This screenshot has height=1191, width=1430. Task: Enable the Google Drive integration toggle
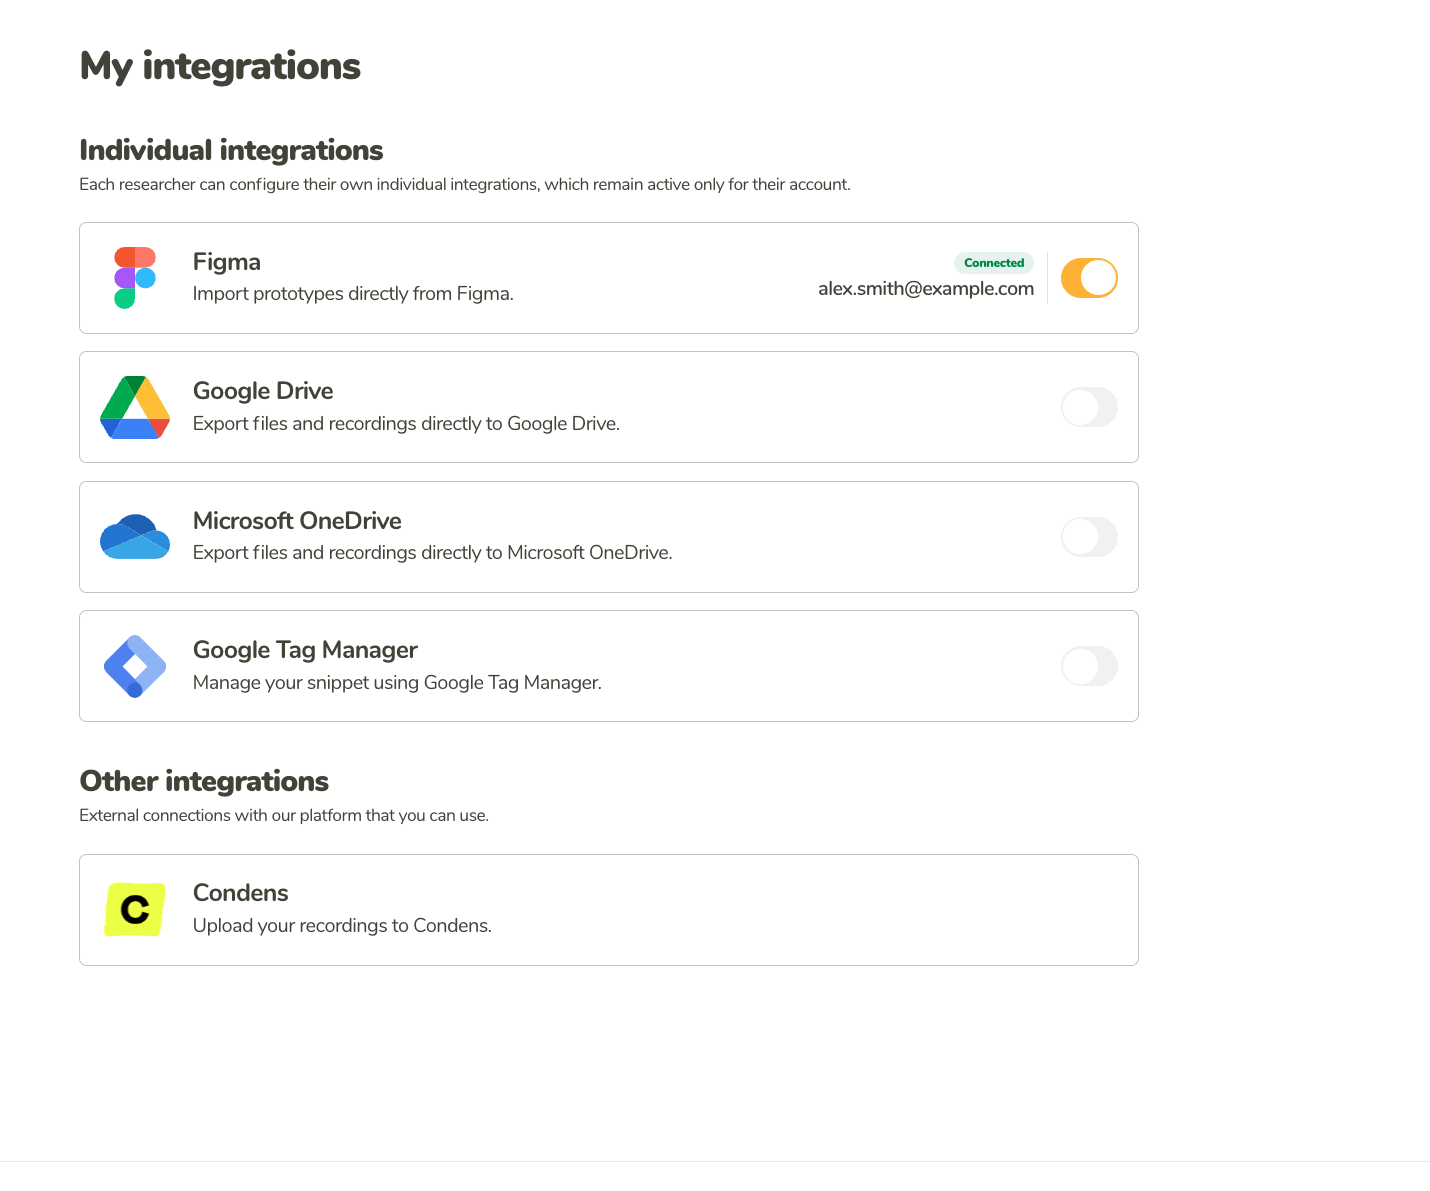pyautogui.click(x=1089, y=407)
